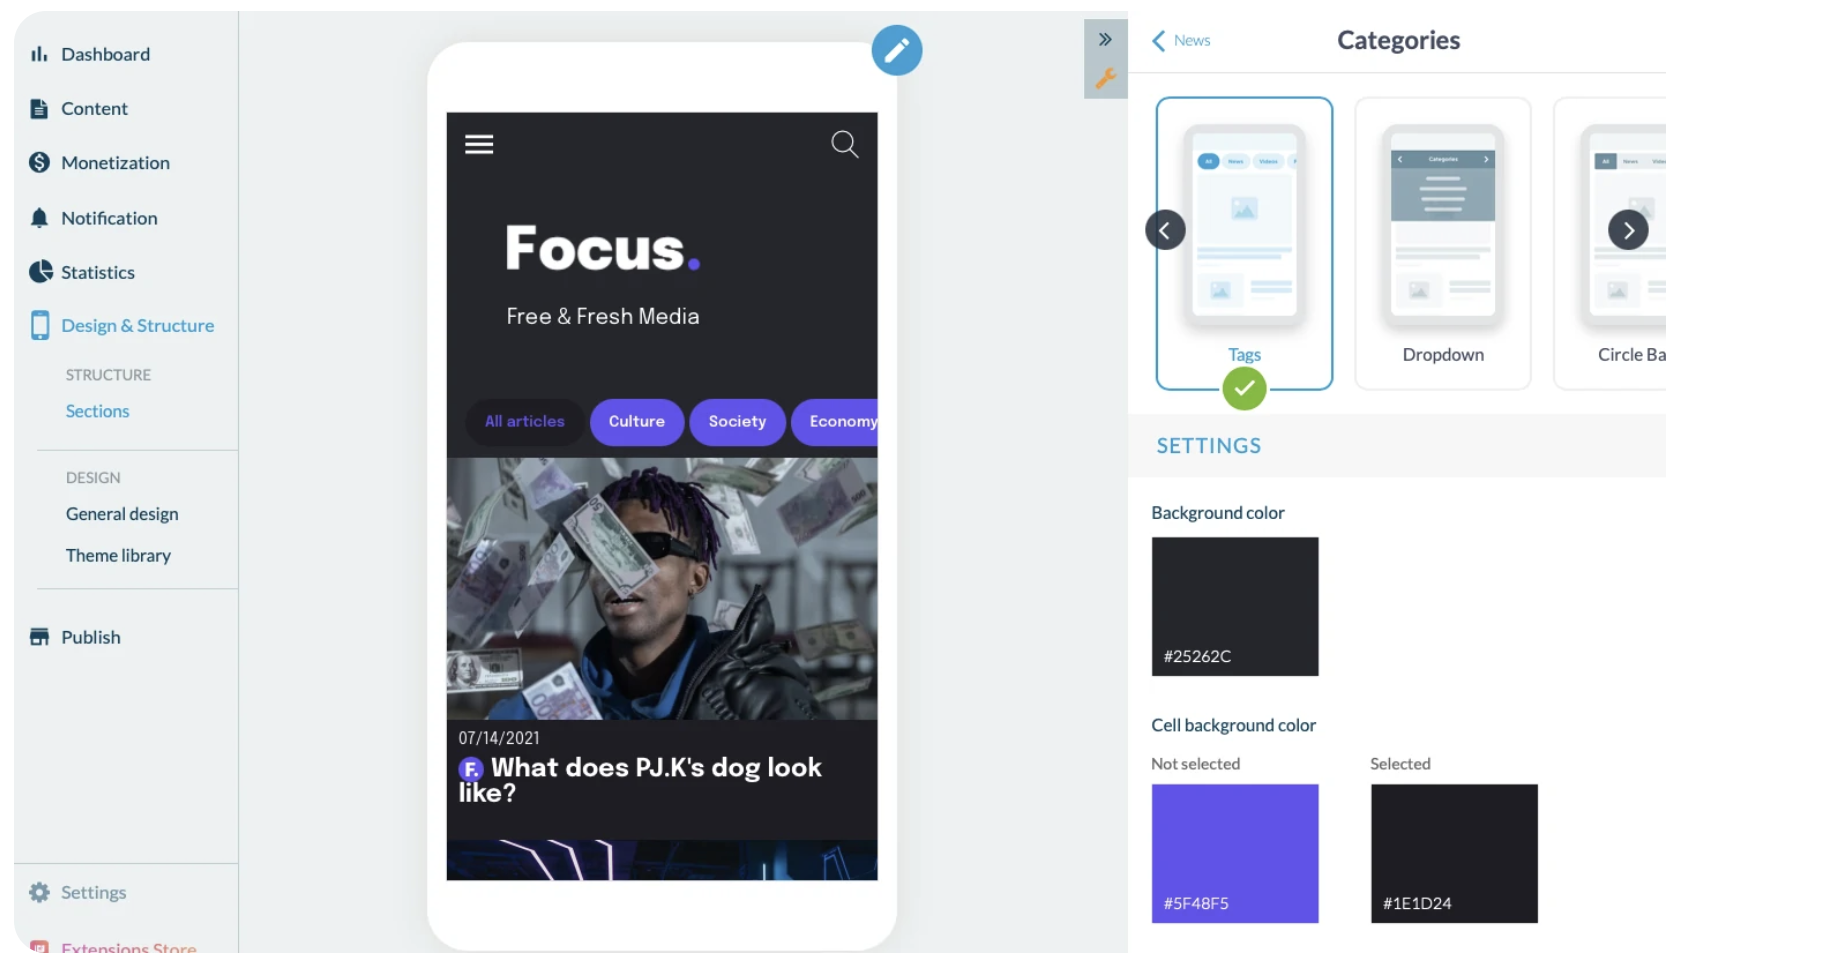Collapse the panel with double chevron icon
1834x976 pixels.
point(1105,39)
